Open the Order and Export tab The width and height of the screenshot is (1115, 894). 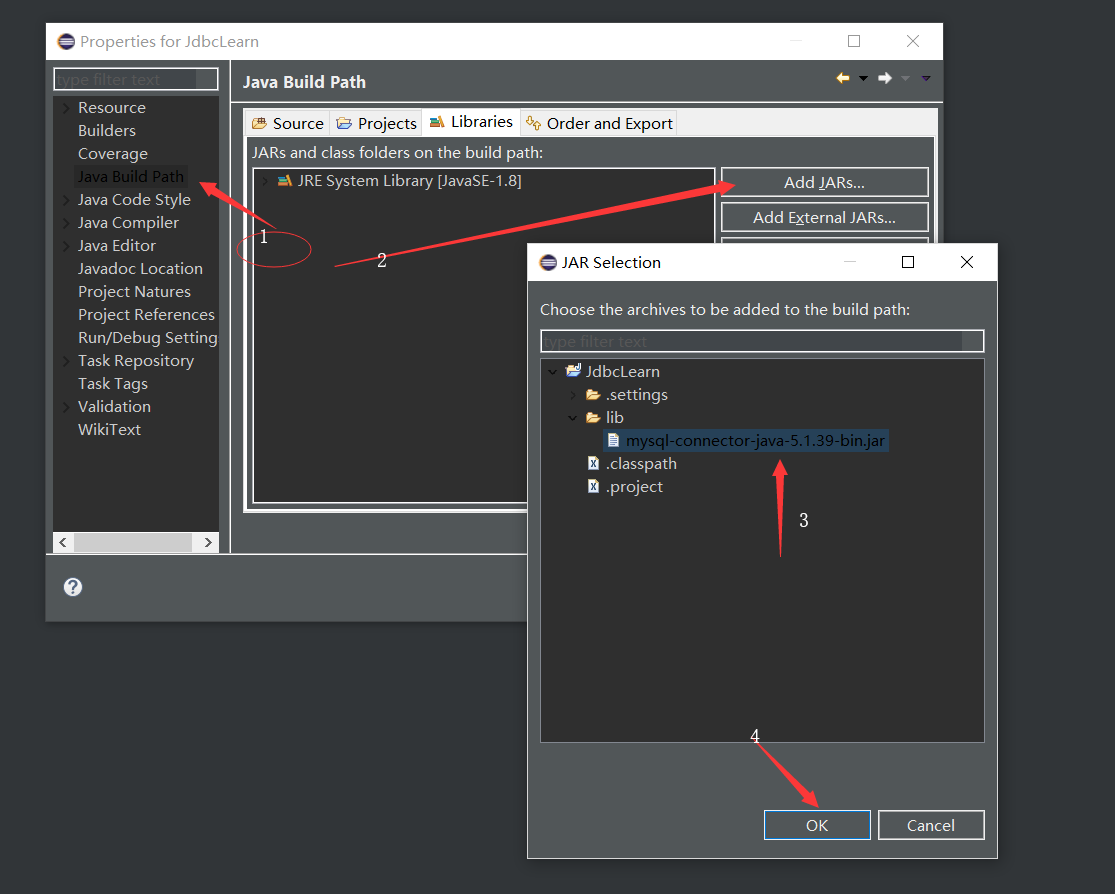pos(599,124)
